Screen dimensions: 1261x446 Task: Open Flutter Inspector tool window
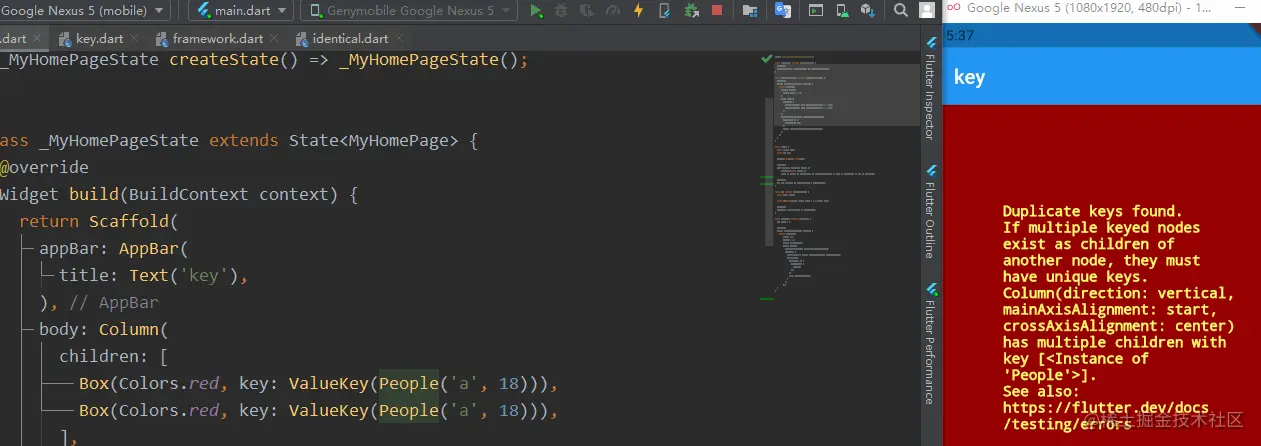coord(931,90)
